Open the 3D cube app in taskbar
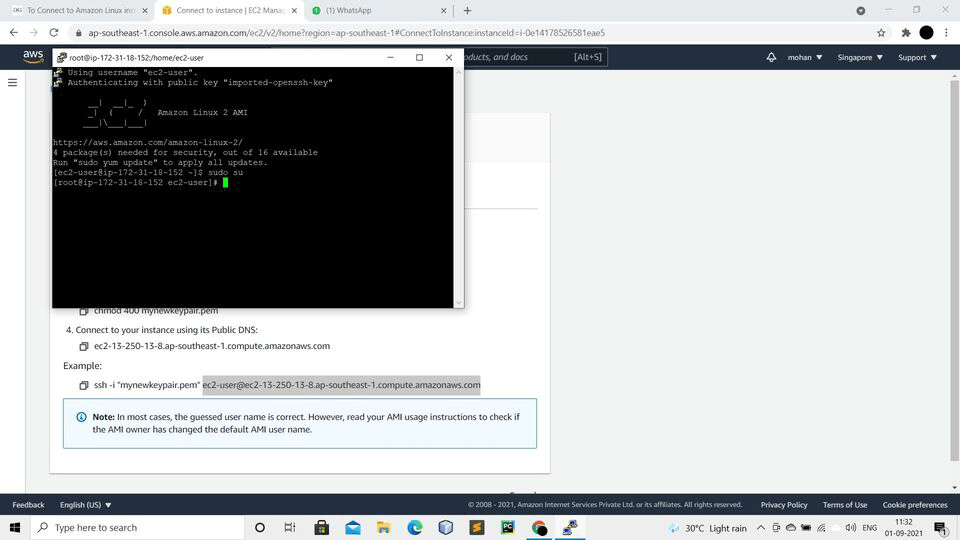Viewport: 960px width, 540px height. click(x=446, y=528)
